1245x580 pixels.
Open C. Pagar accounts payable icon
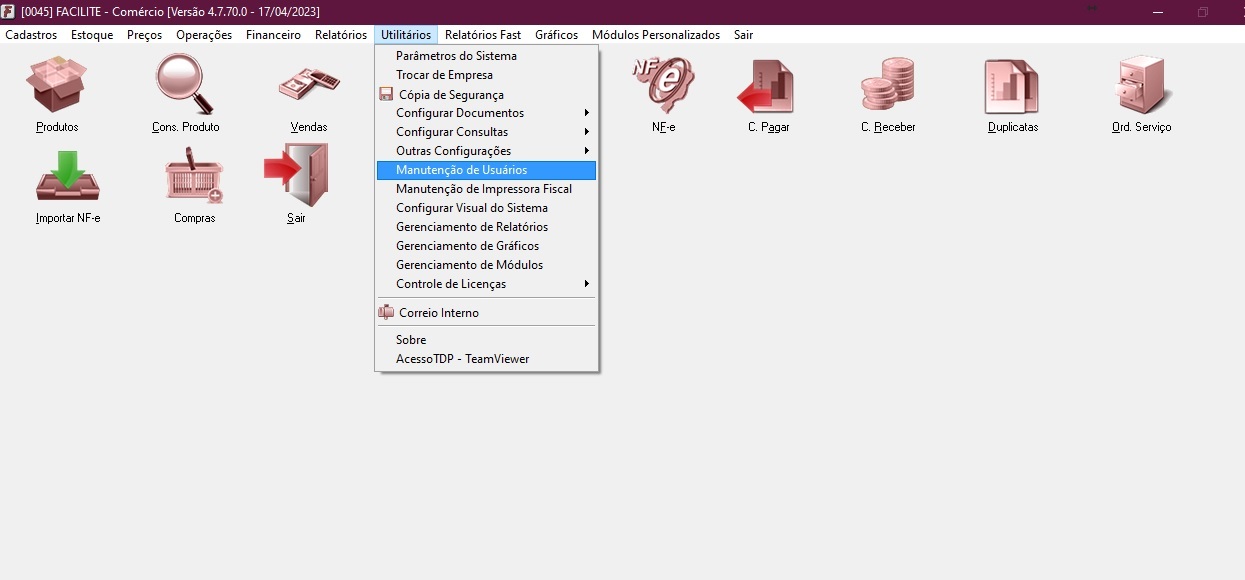point(767,85)
